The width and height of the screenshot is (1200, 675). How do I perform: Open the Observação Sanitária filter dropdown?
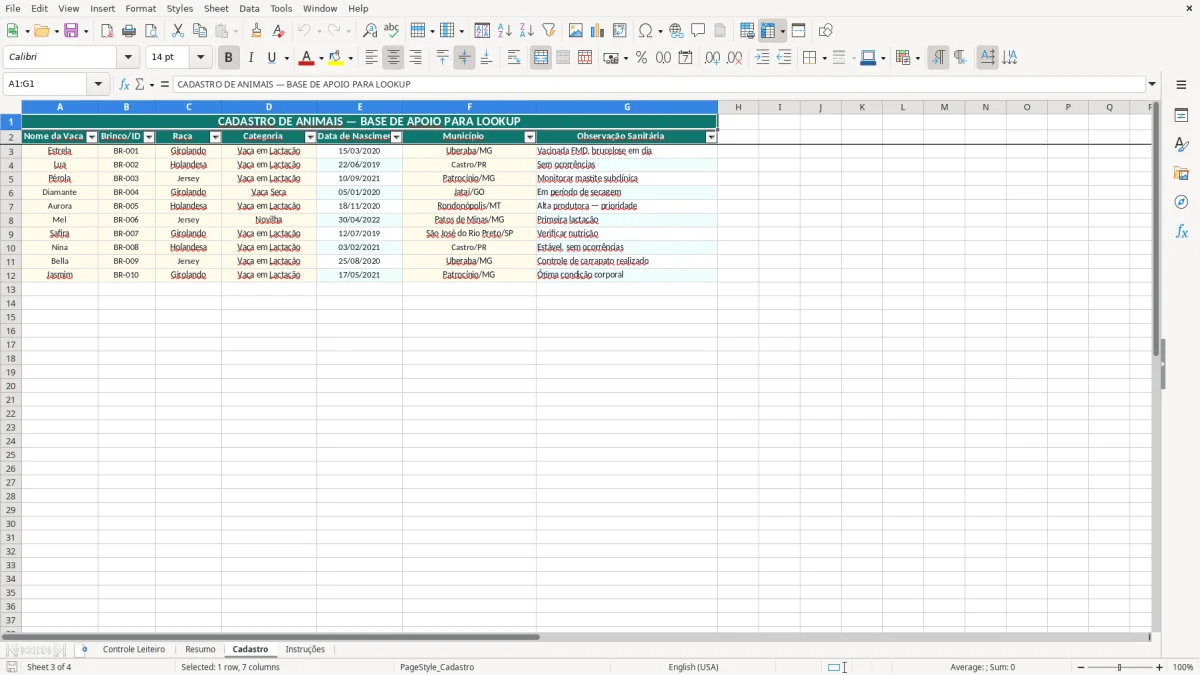point(711,137)
